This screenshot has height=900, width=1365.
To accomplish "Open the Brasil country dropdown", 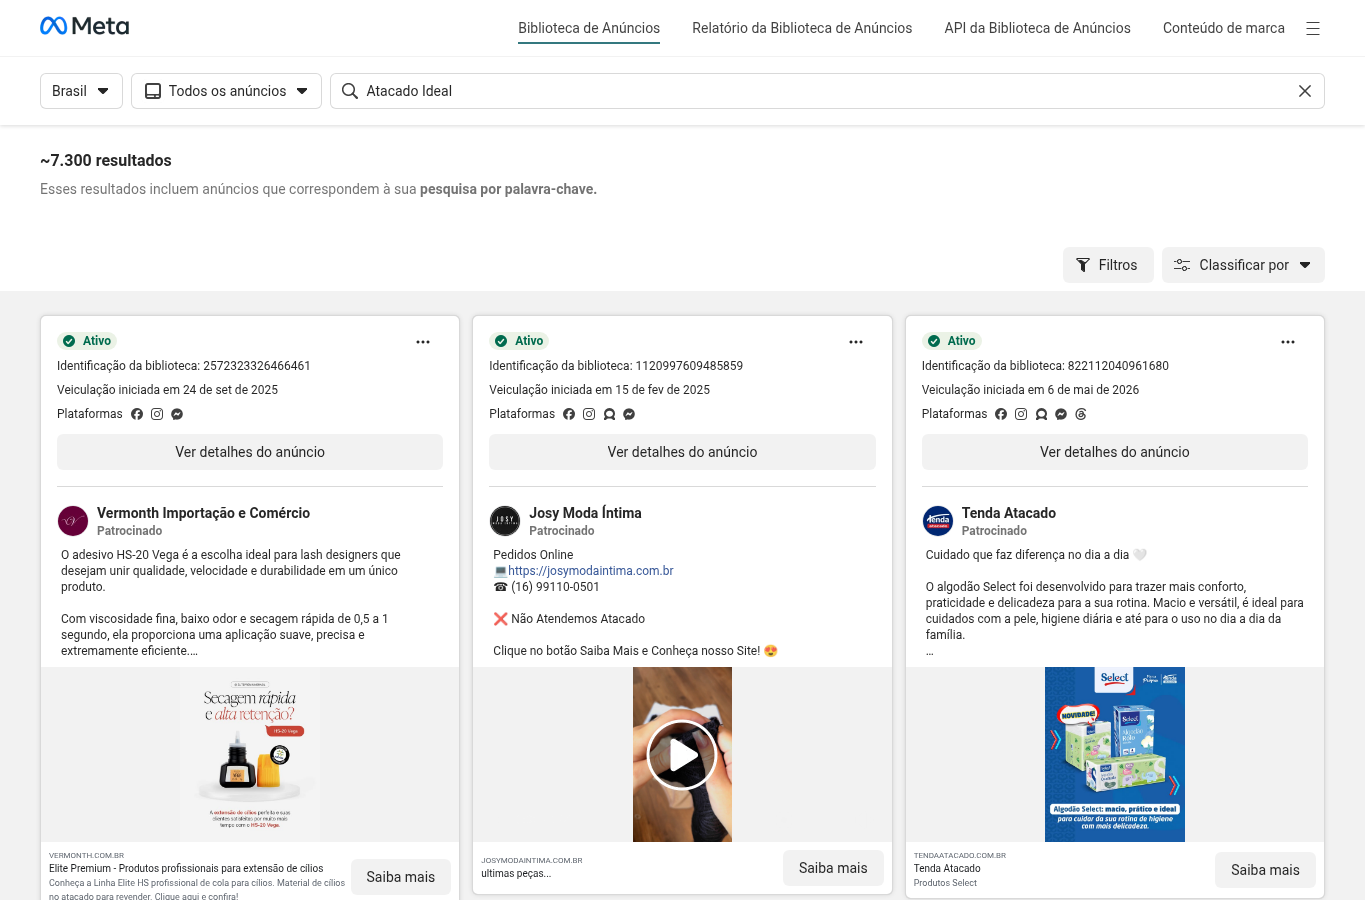I will click(x=81, y=91).
